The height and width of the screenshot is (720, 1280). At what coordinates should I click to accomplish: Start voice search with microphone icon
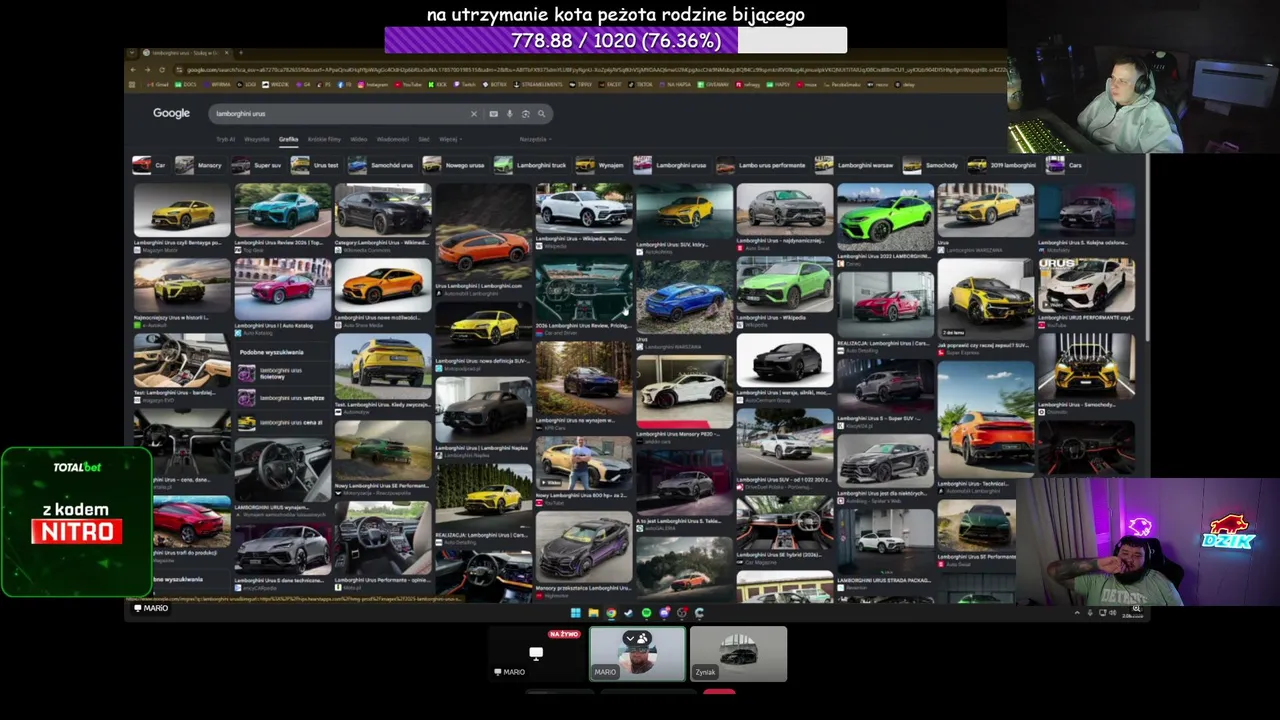[509, 114]
